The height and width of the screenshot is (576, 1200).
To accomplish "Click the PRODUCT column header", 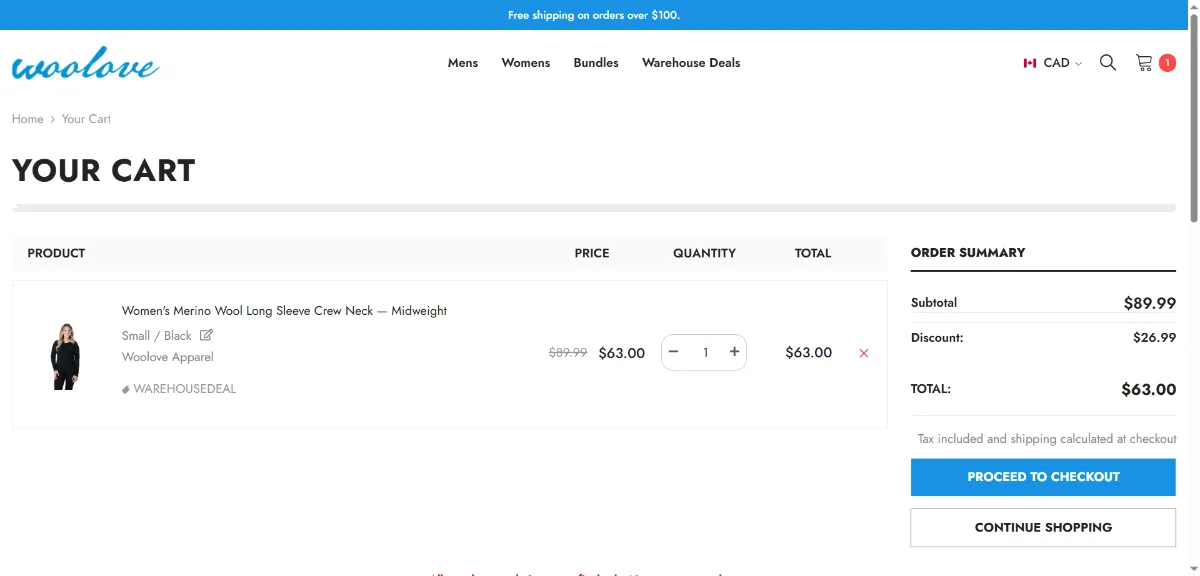I will click(56, 253).
